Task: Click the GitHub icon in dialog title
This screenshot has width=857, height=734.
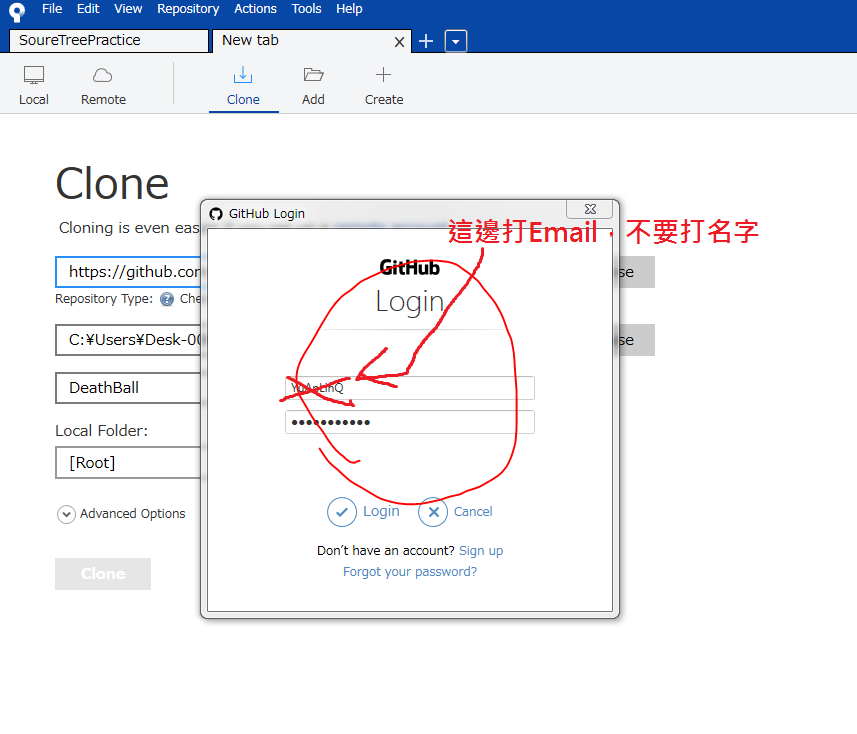Action: [216, 214]
